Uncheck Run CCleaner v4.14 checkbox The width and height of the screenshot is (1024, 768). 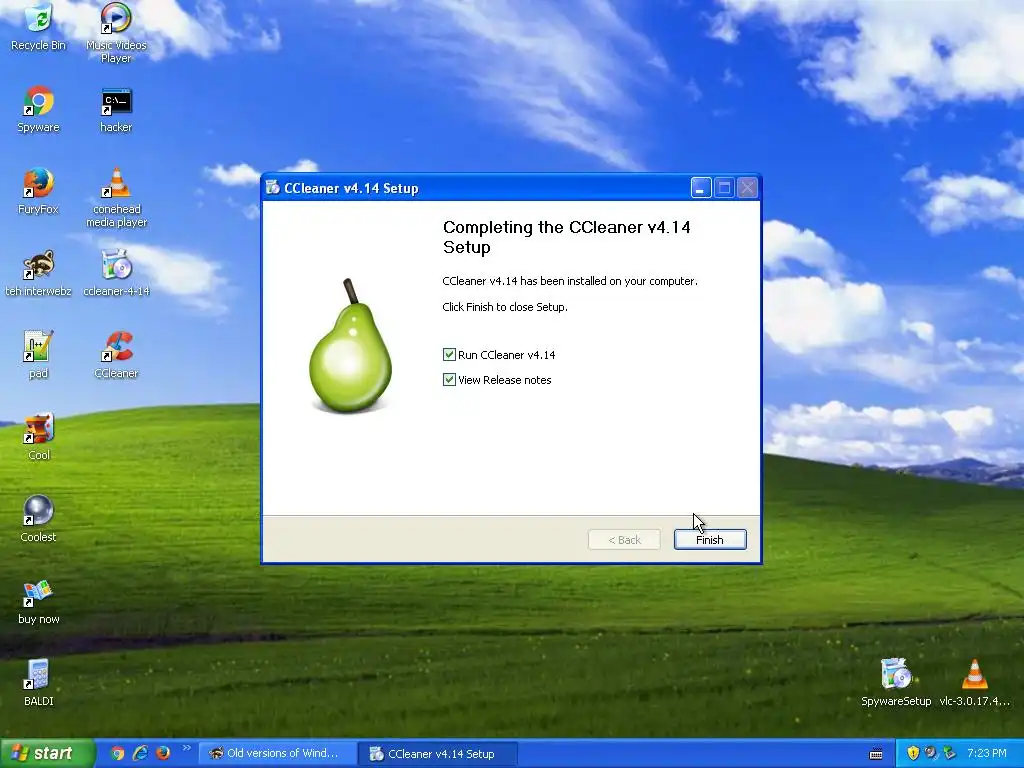pos(449,355)
